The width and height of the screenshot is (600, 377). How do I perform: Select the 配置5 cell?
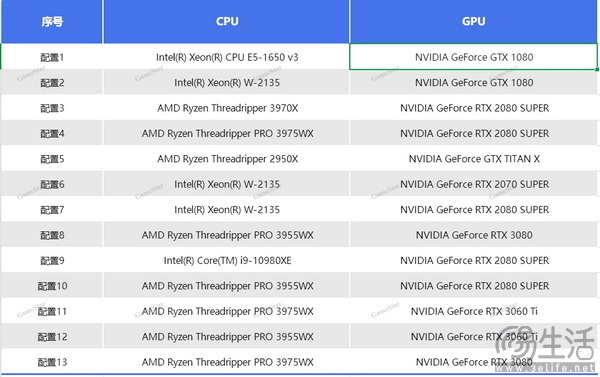click(x=52, y=158)
